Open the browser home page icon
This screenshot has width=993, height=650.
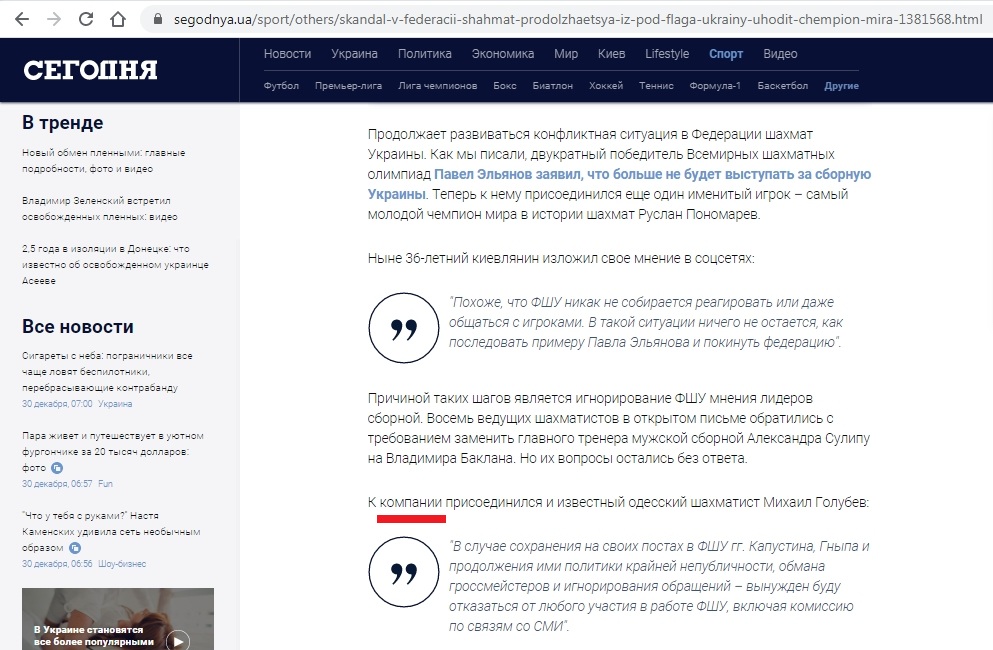pos(118,19)
